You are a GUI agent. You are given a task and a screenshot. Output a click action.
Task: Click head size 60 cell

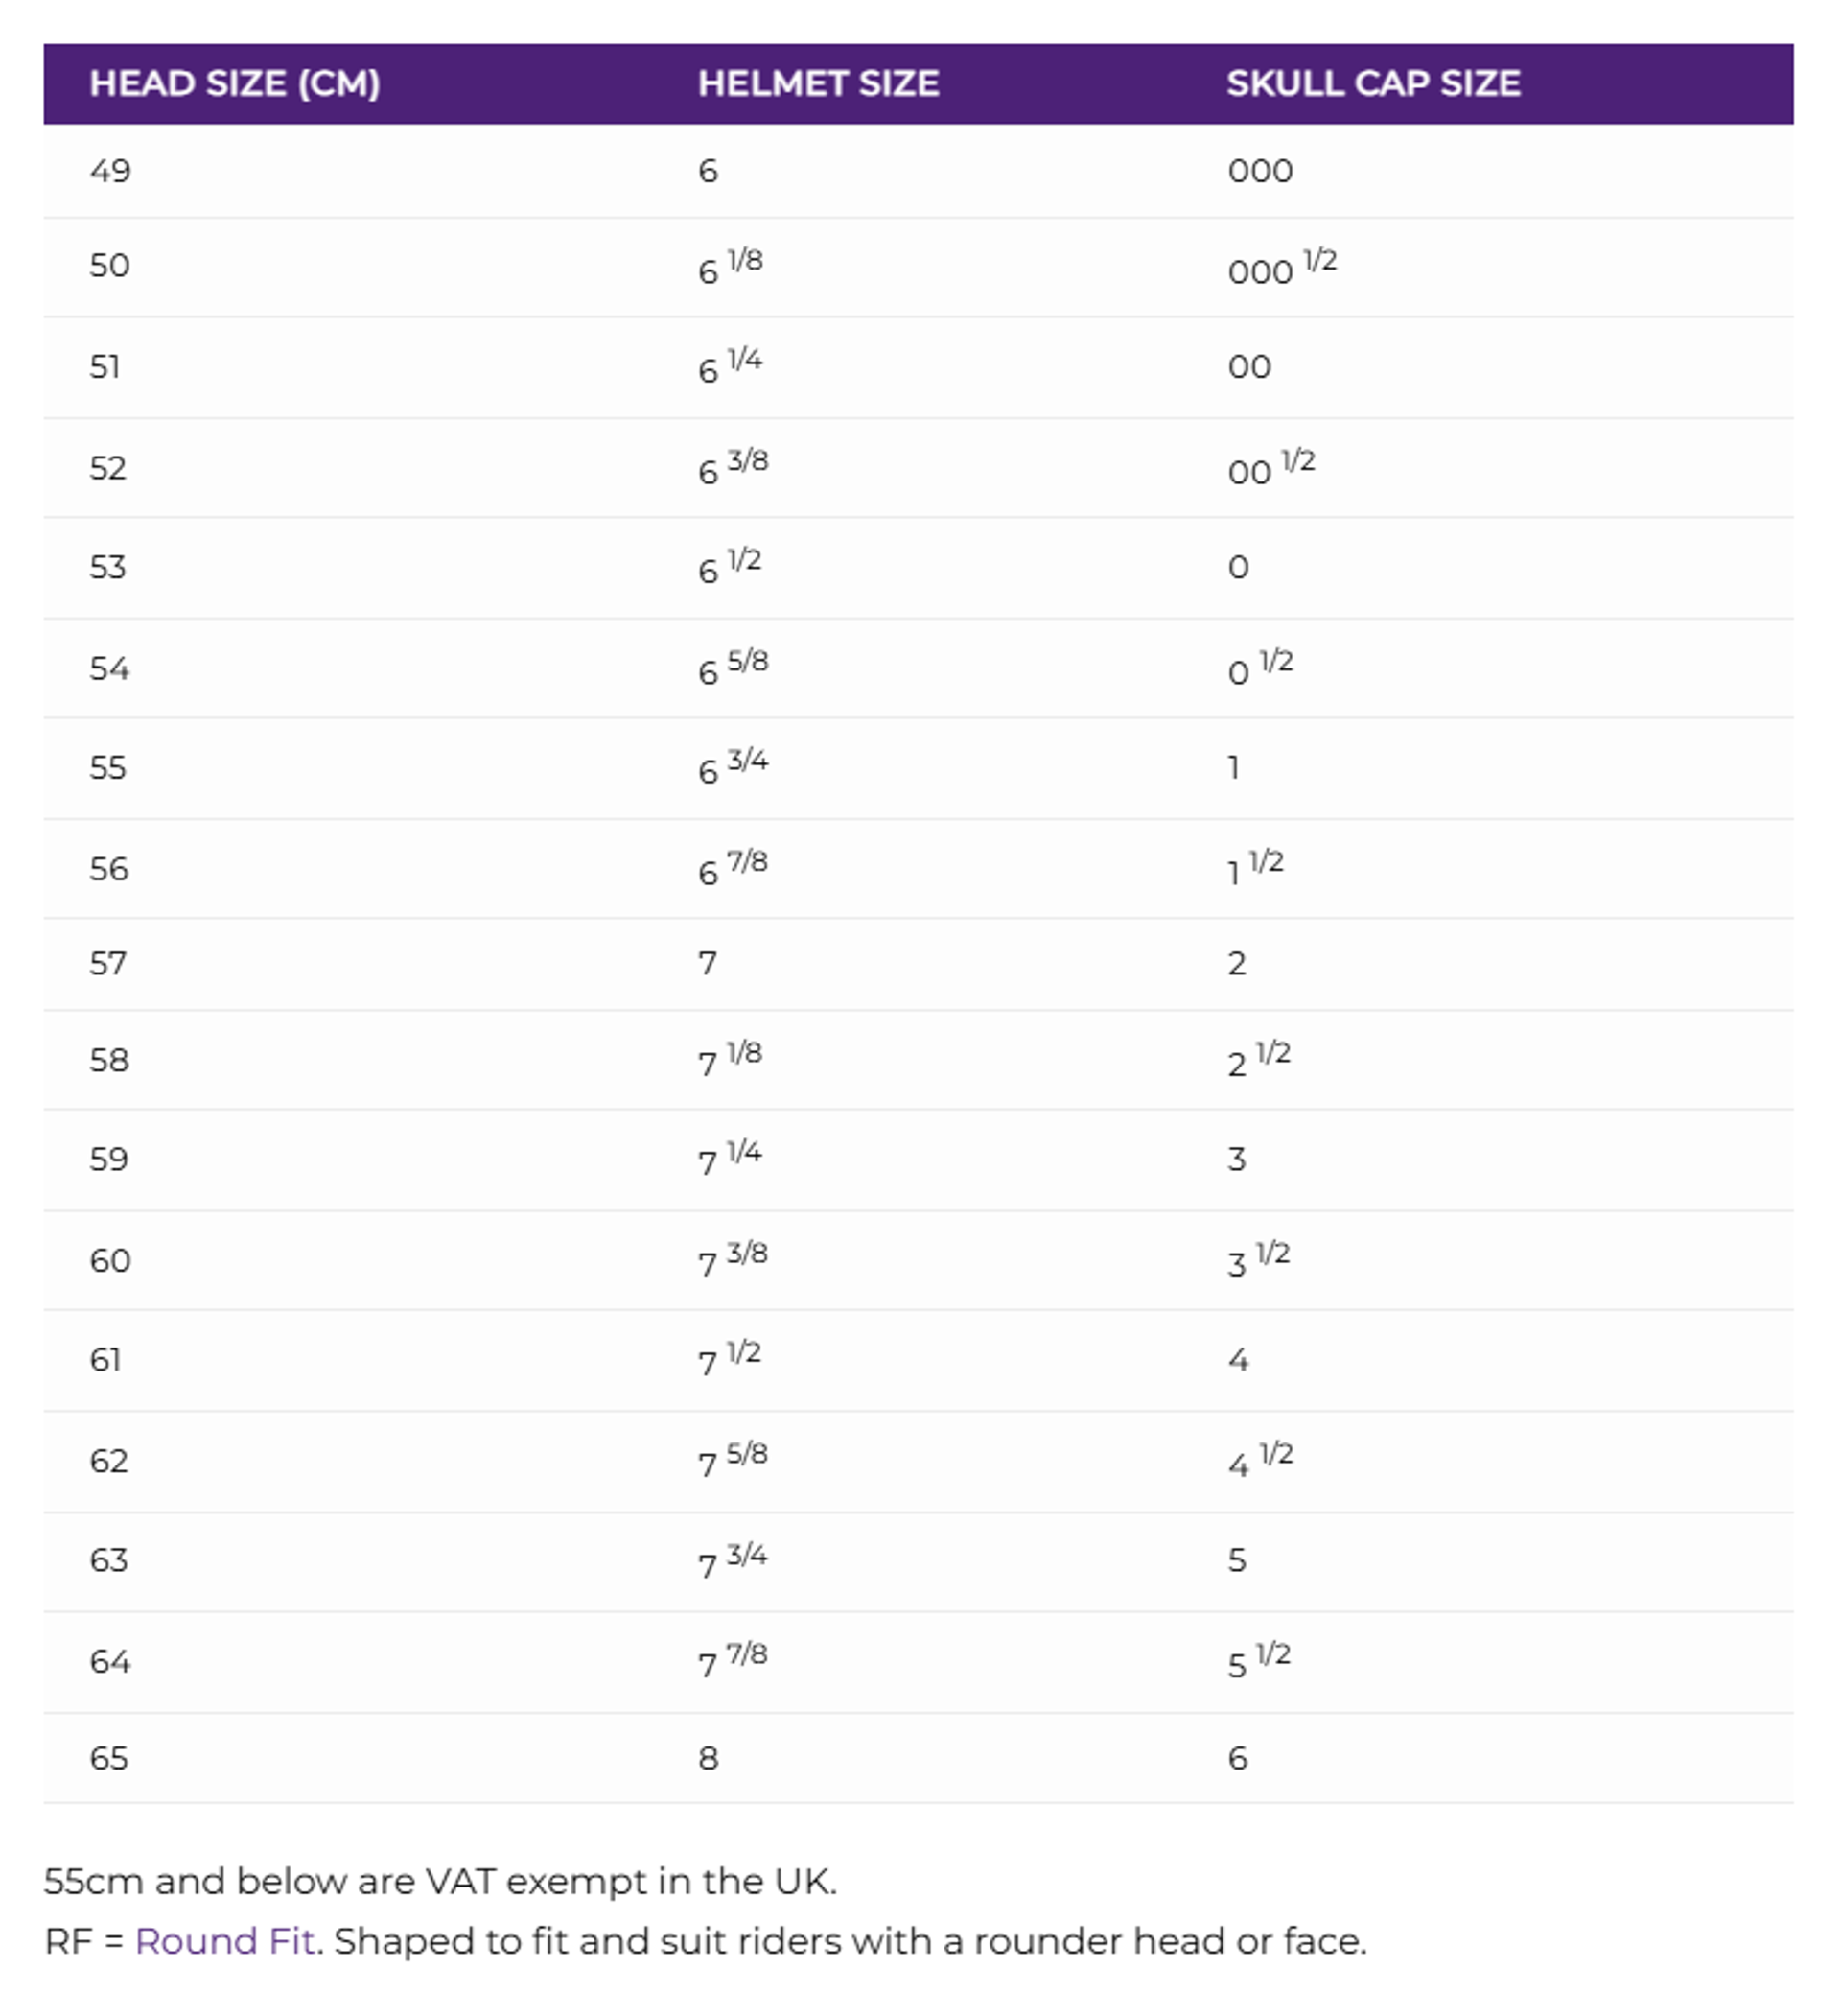pos(110,1261)
